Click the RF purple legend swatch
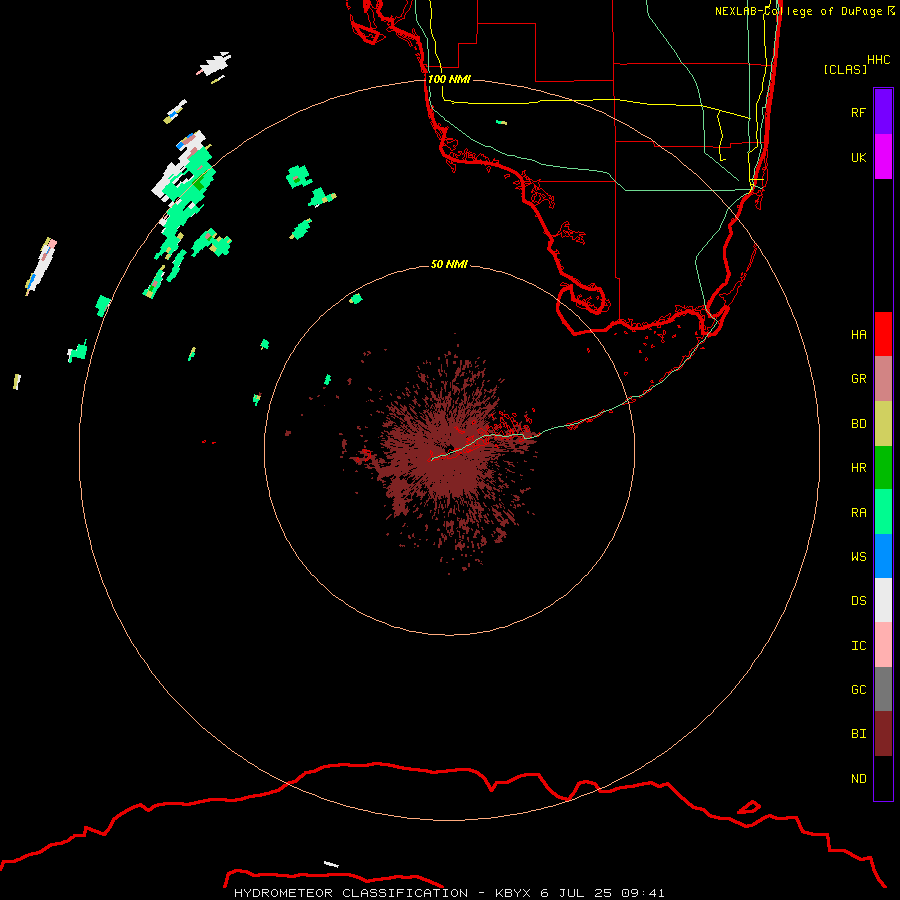 tap(883, 112)
